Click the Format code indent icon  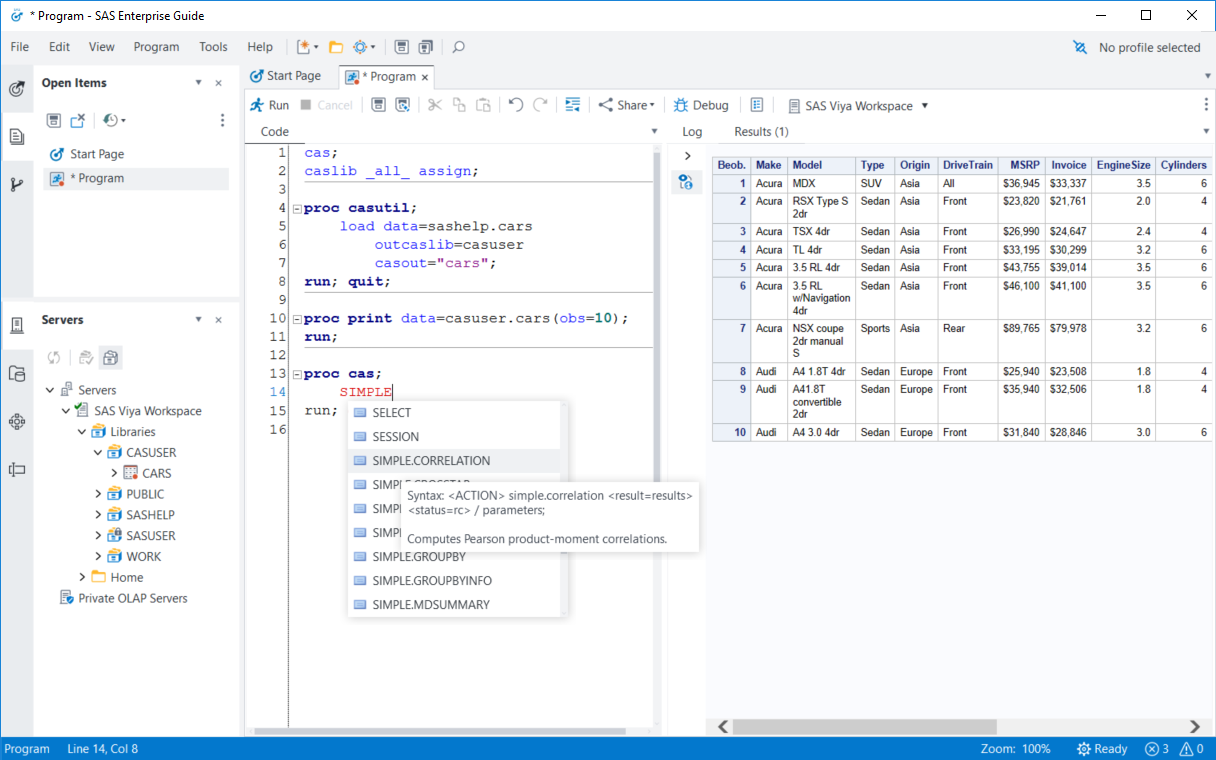pos(573,105)
